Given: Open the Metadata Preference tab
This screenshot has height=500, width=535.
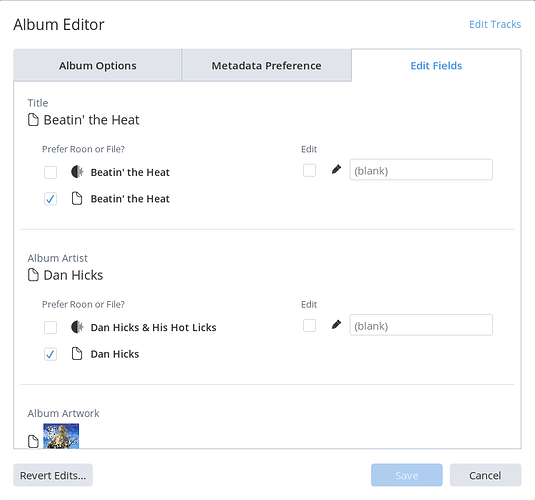Looking at the screenshot, I should pos(266,65).
